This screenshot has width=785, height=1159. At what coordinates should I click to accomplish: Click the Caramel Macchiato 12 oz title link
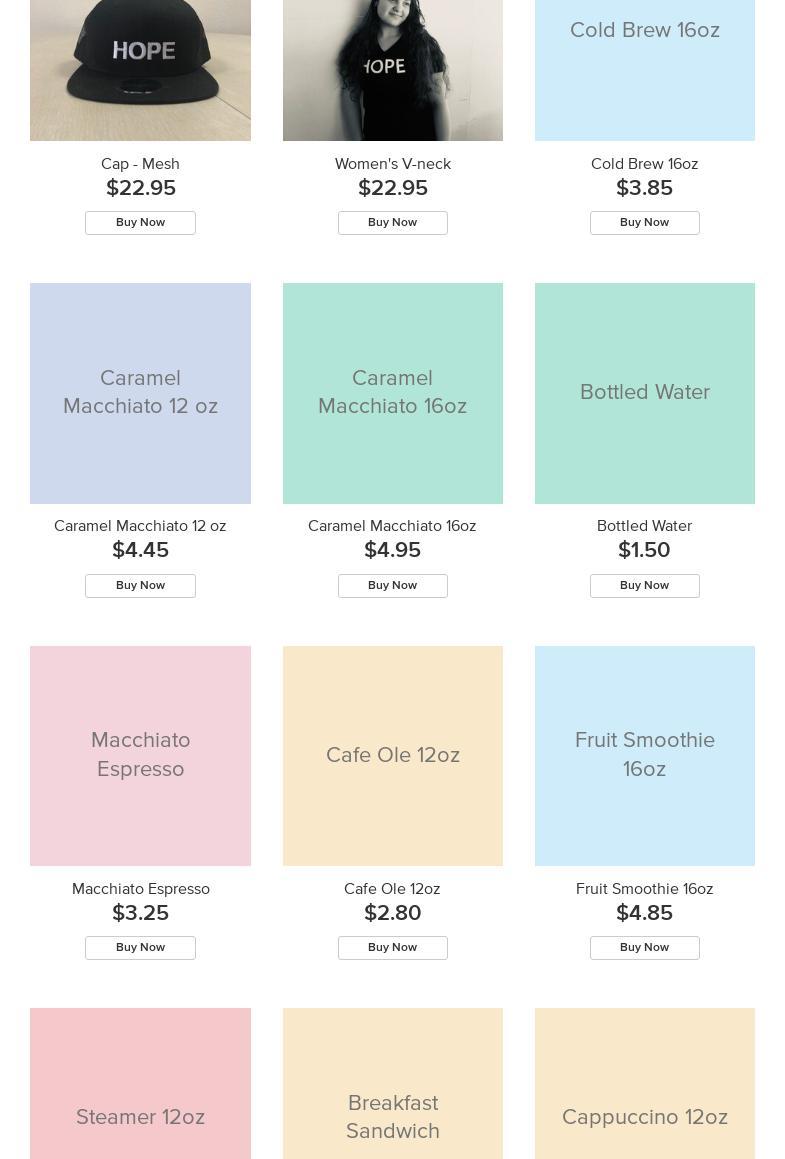tap(140, 526)
